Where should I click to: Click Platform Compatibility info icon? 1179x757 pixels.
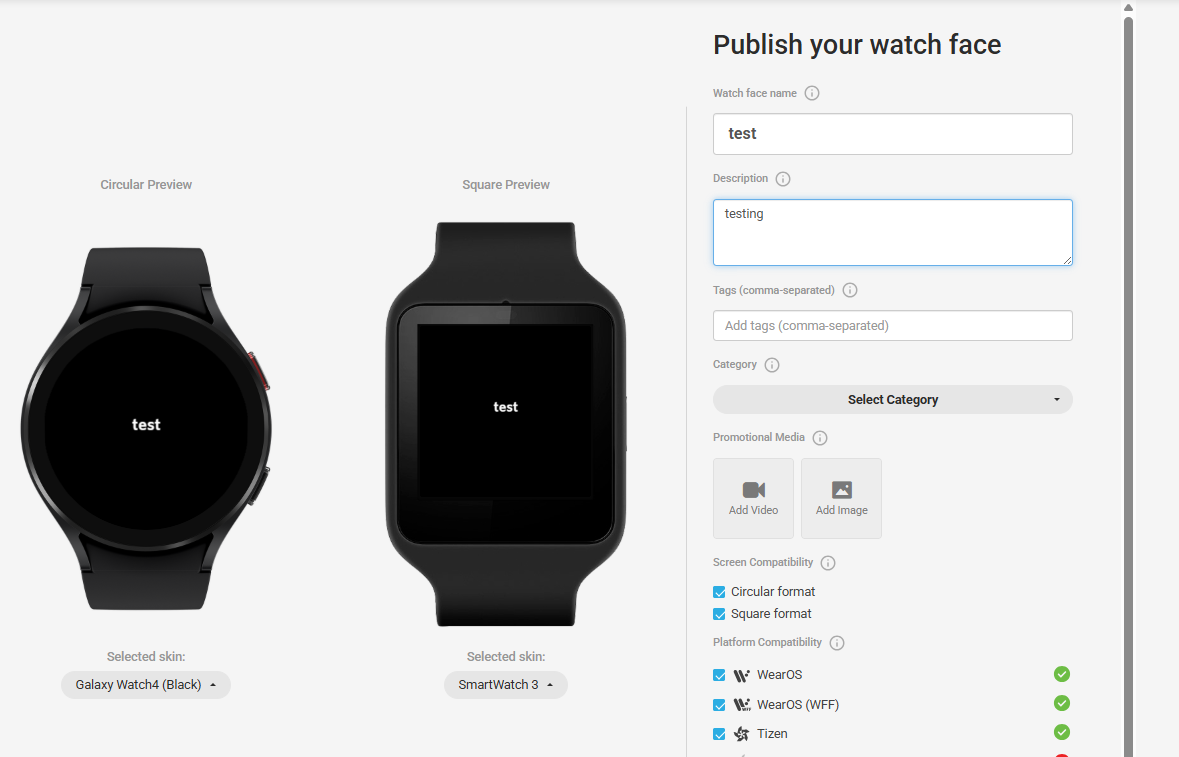pos(837,643)
